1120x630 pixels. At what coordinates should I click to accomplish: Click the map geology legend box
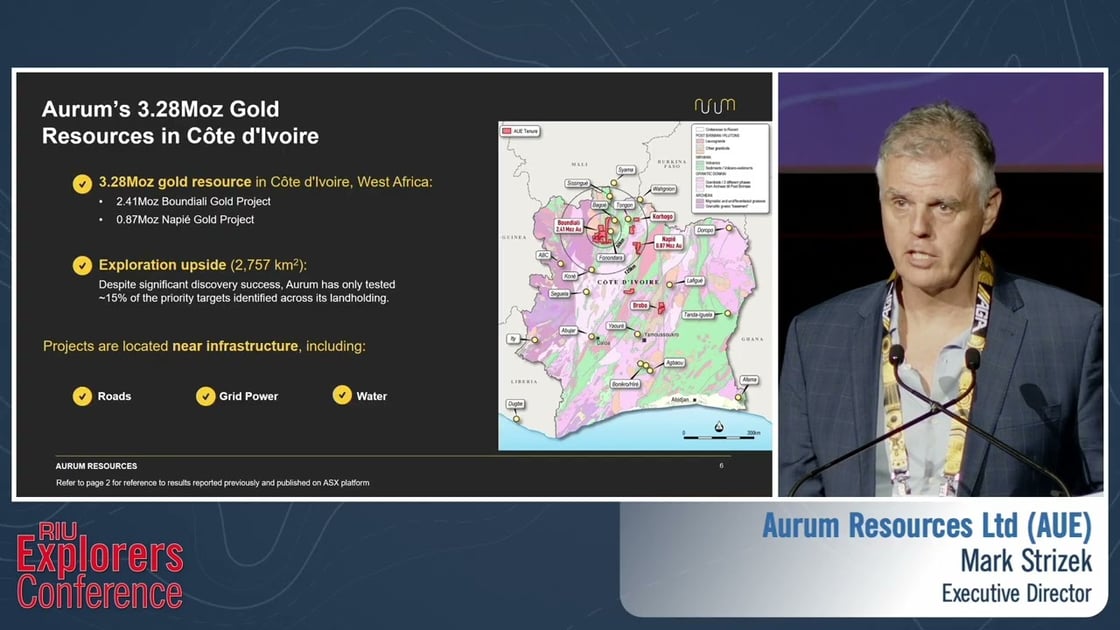click(731, 165)
